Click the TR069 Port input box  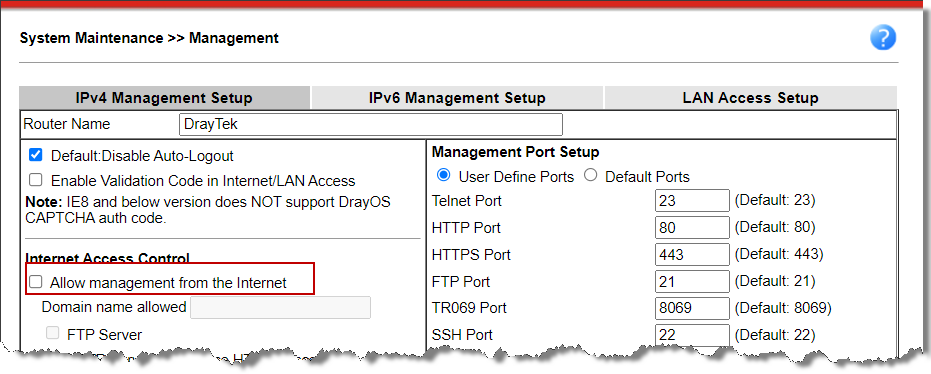click(x=692, y=308)
